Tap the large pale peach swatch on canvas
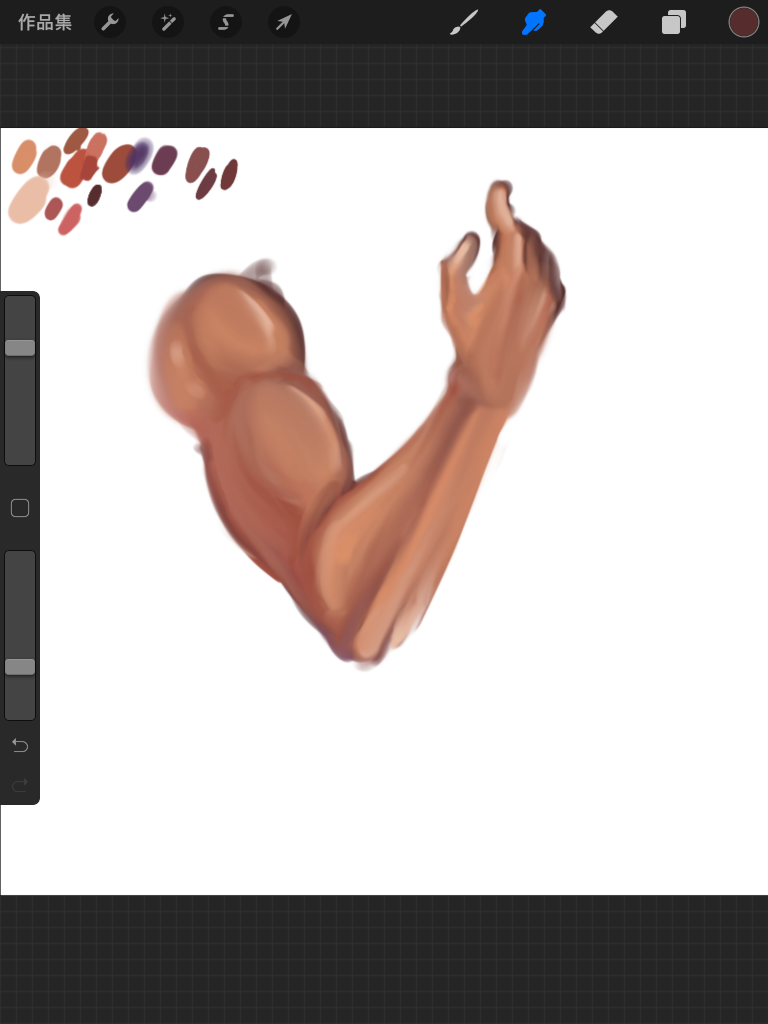Viewport: 768px width, 1024px height. [x=29, y=200]
